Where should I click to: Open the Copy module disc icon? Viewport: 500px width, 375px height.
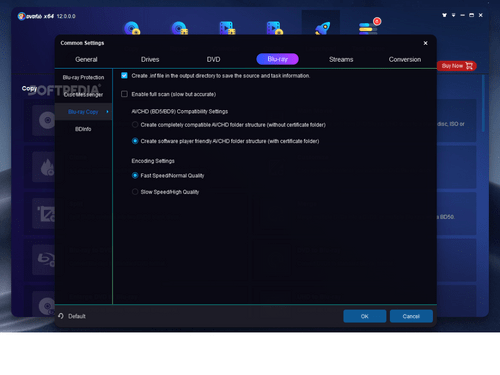point(132,28)
